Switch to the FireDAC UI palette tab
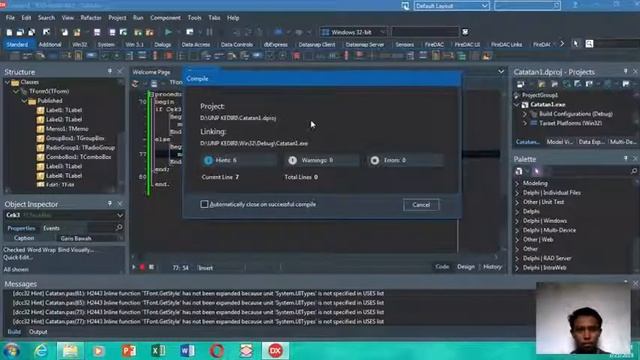 (x=467, y=44)
